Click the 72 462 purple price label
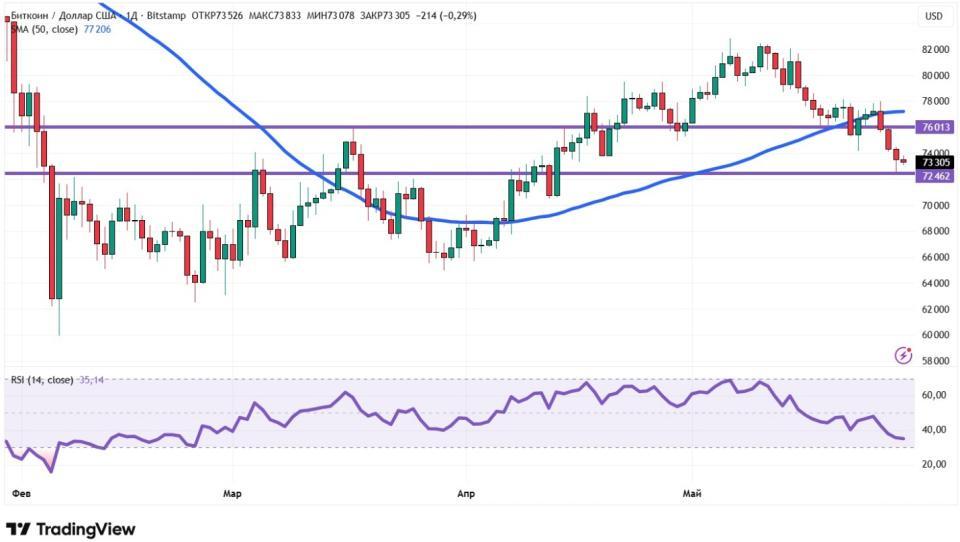 pyautogui.click(x=934, y=176)
